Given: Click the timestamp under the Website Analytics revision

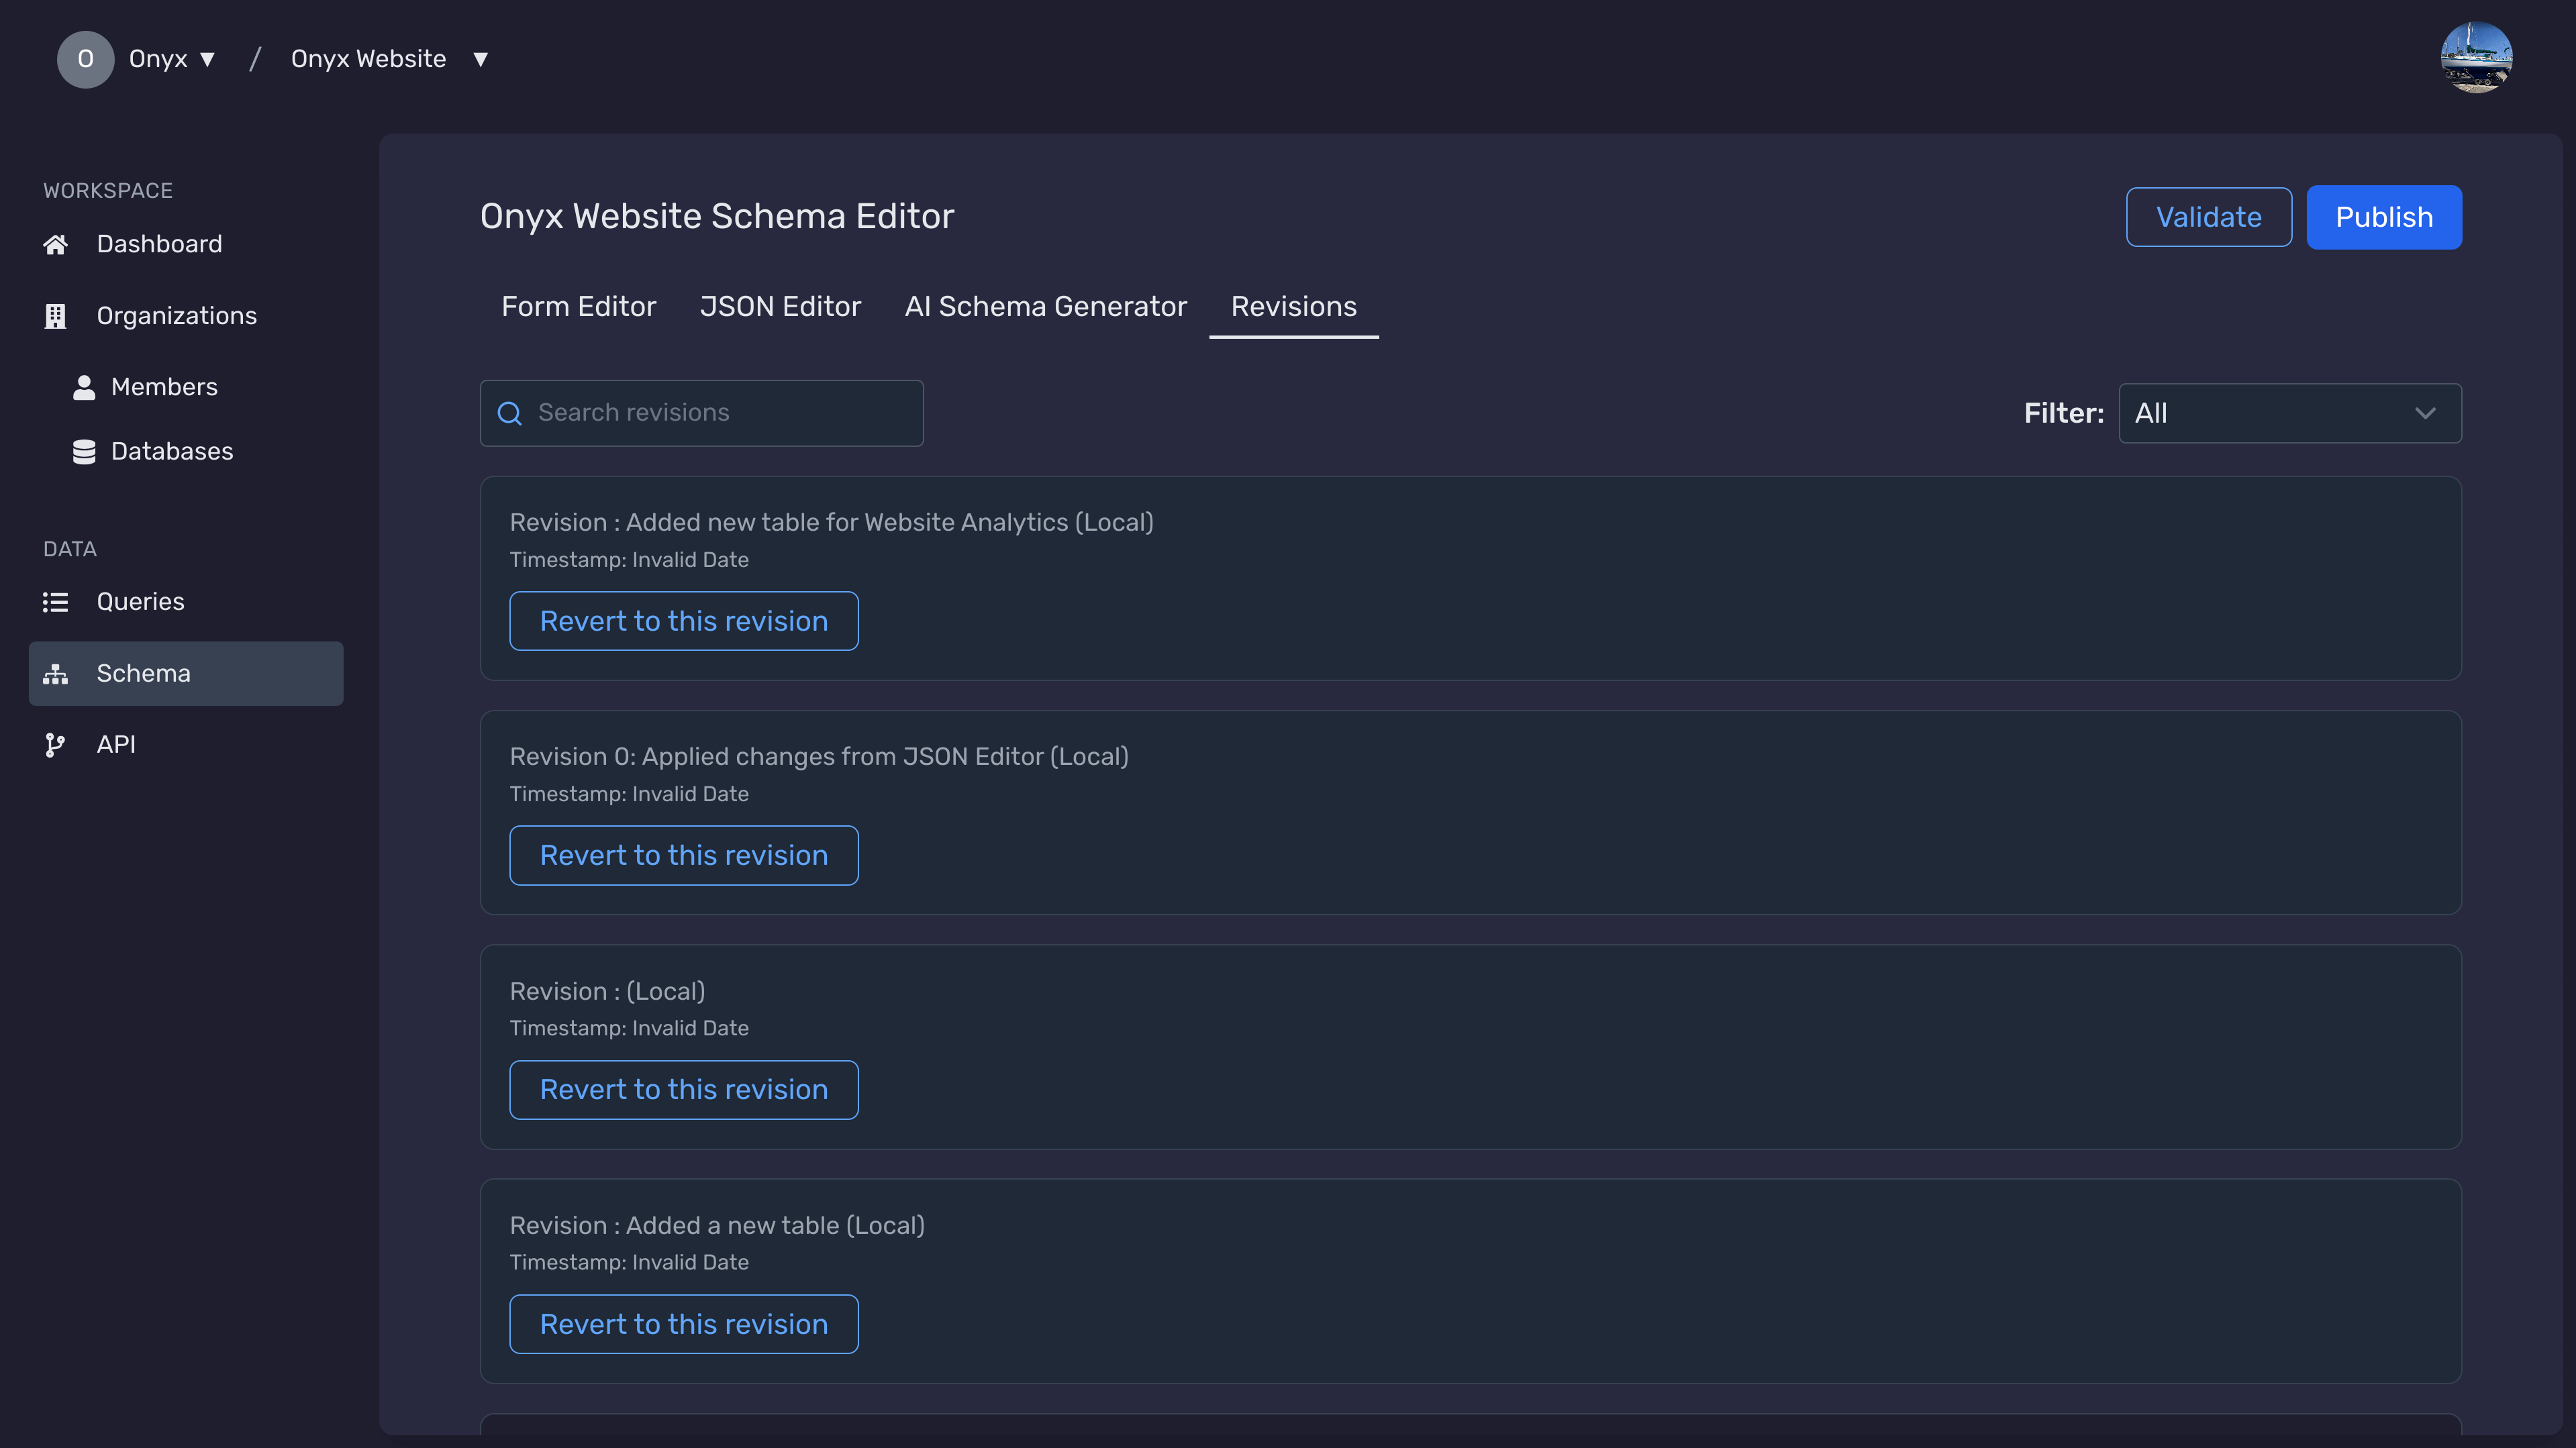Looking at the screenshot, I should 629,560.
